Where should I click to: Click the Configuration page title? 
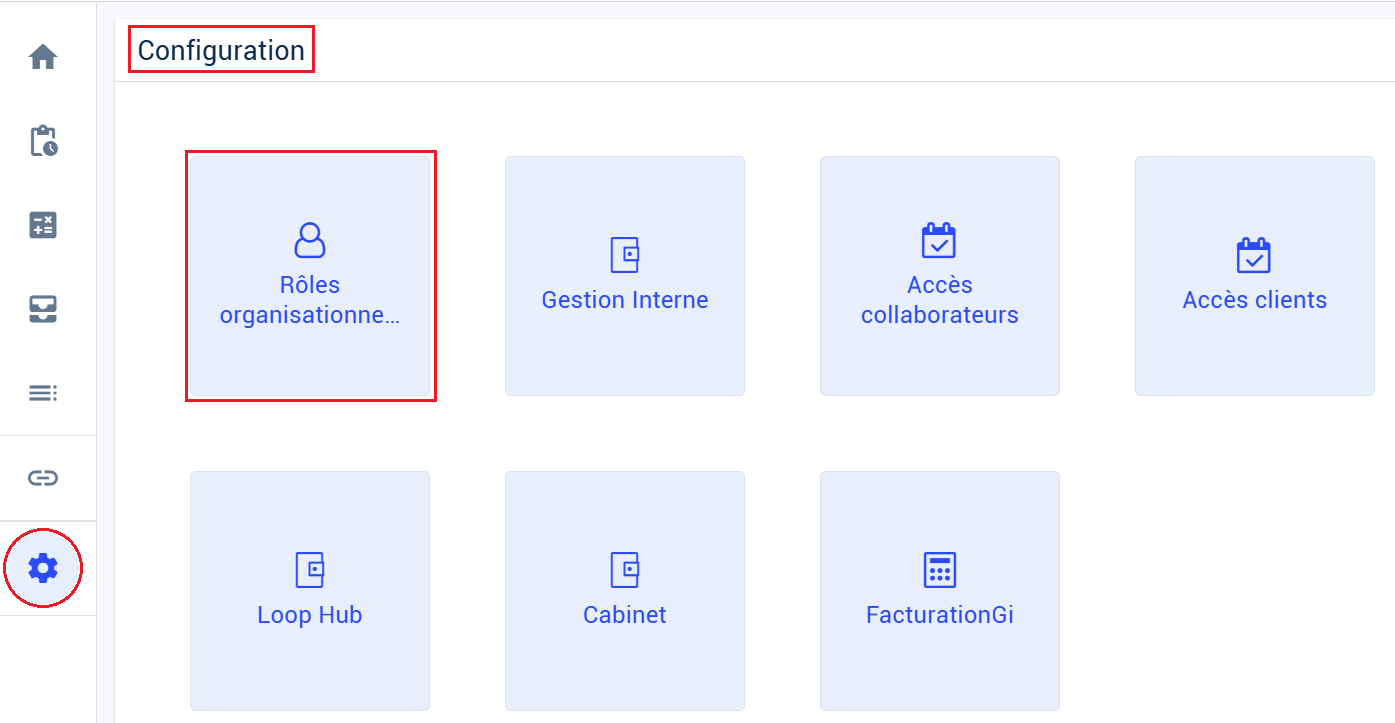tap(221, 50)
